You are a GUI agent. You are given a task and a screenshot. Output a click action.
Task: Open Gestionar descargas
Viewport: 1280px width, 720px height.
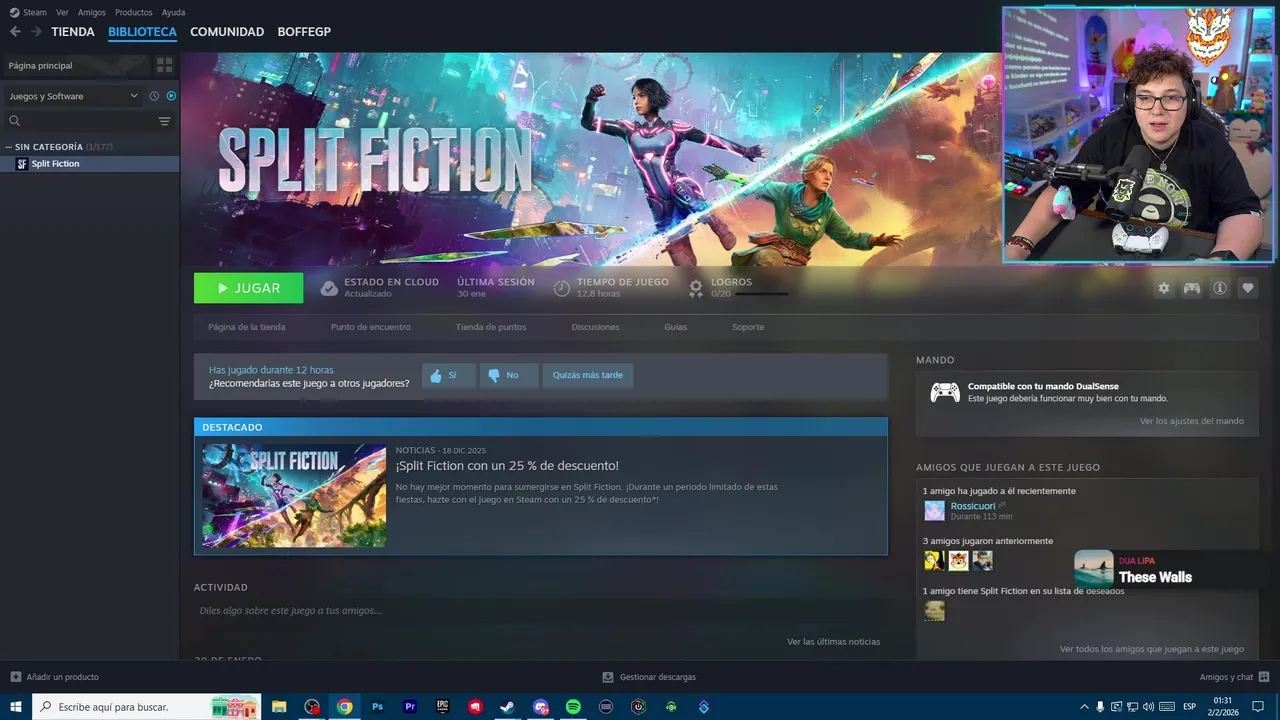pos(649,677)
